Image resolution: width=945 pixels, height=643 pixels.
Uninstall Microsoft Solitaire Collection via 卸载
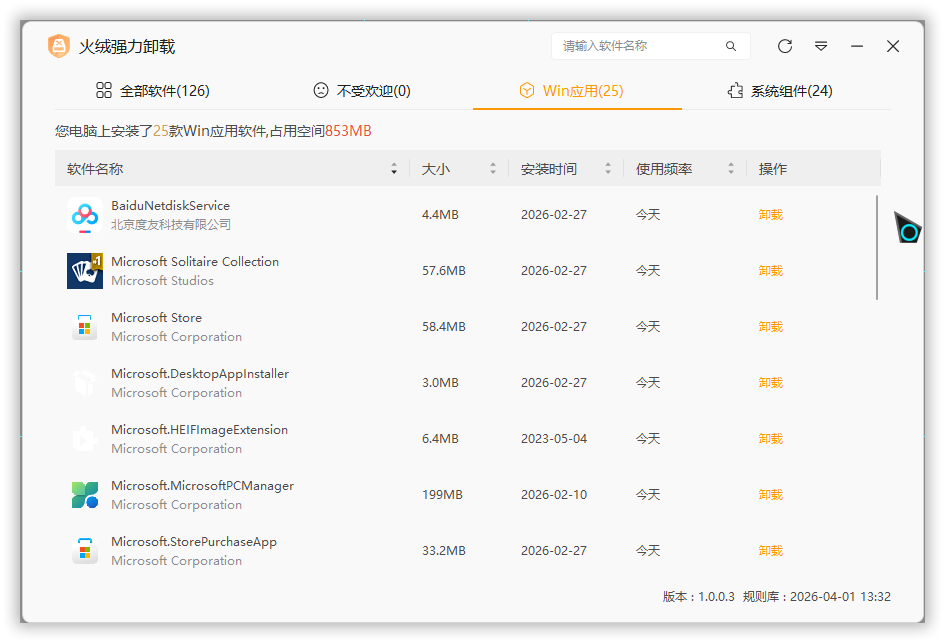pos(770,271)
